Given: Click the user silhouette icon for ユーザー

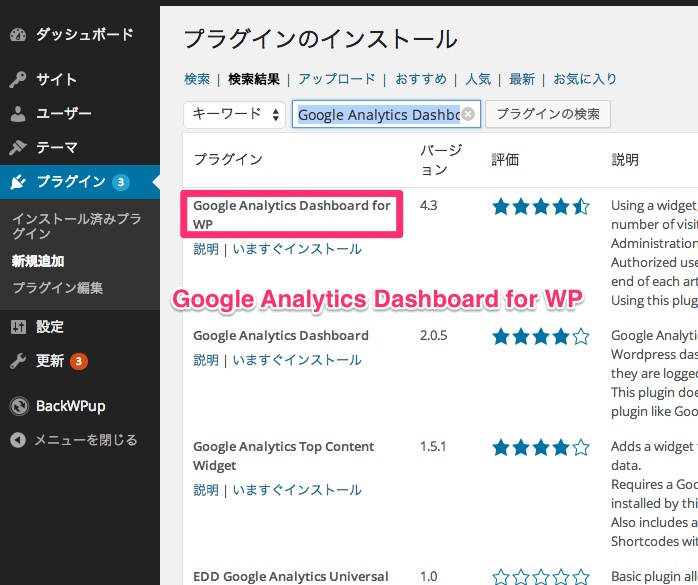Looking at the screenshot, I should 18,114.
